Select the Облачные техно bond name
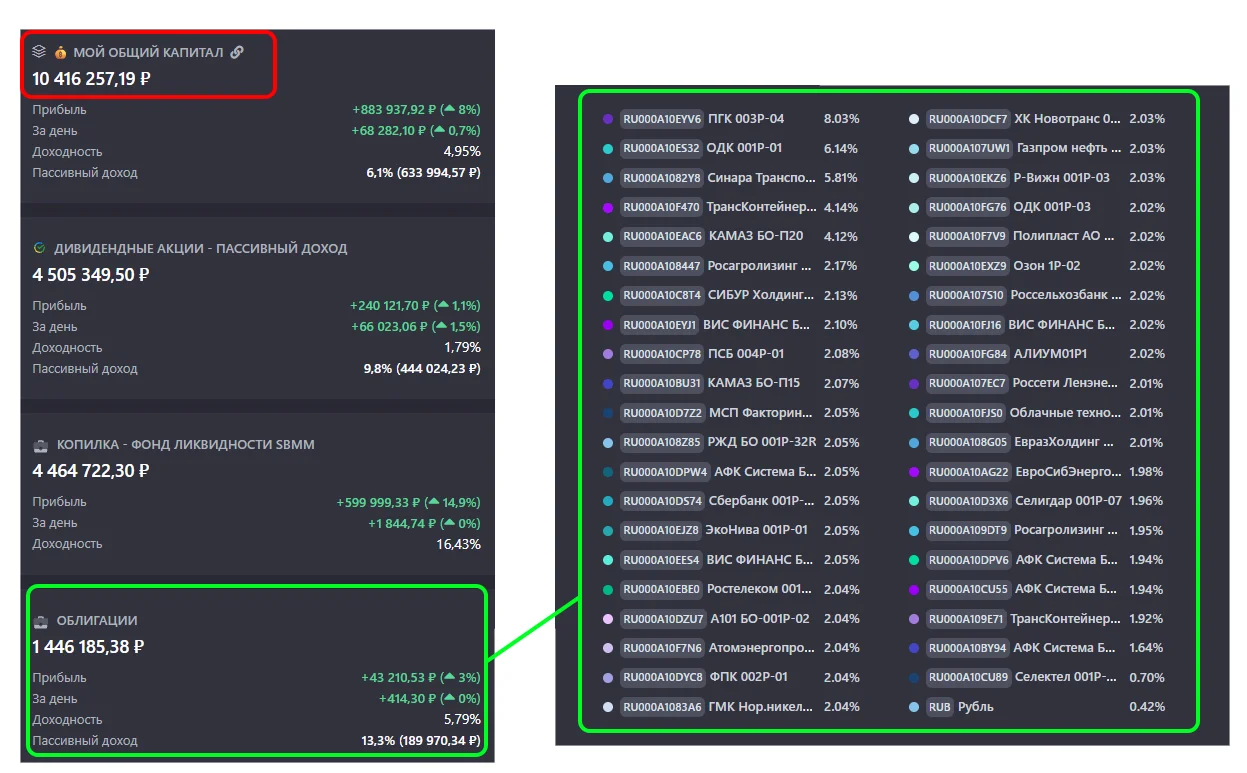The width and height of the screenshot is (1247, 773). pos(1065,413)
